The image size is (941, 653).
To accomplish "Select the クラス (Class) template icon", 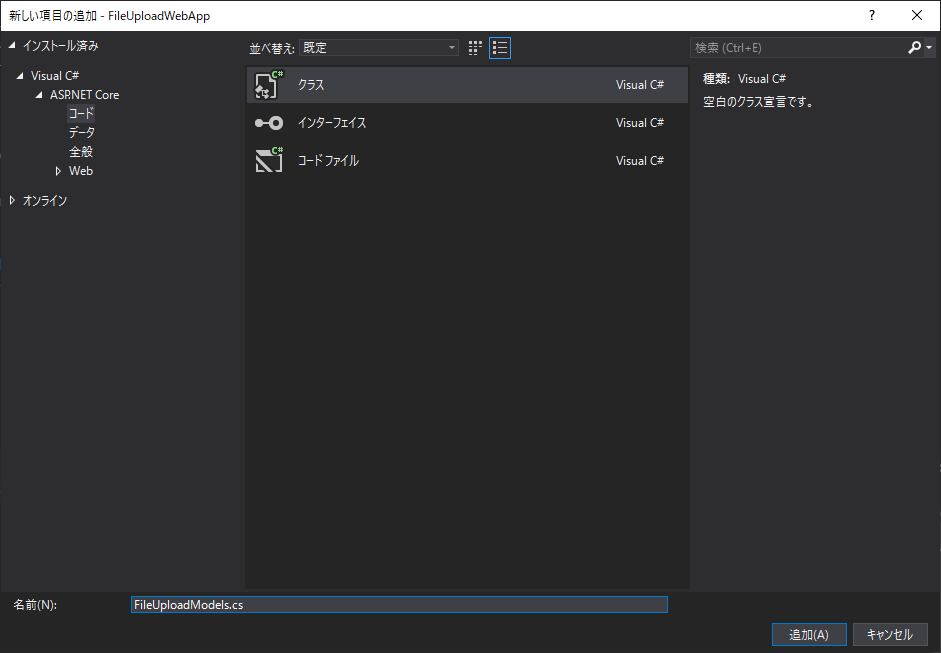I will (x=268, y=85).
